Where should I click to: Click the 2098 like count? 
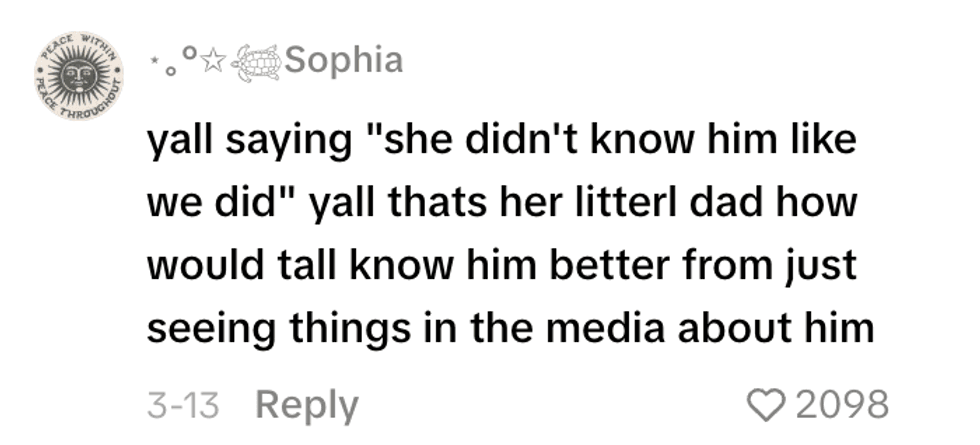[843, 405]
